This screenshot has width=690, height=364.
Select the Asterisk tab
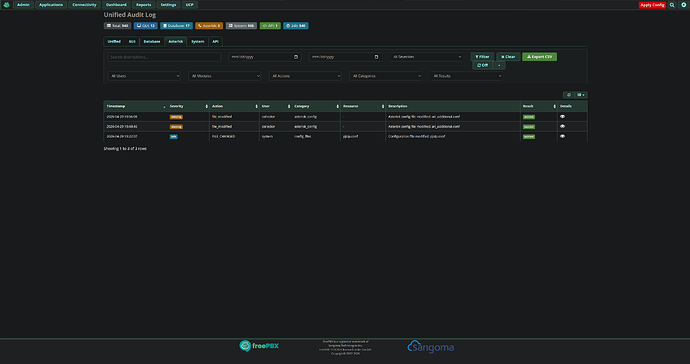(x=176, y=41)
